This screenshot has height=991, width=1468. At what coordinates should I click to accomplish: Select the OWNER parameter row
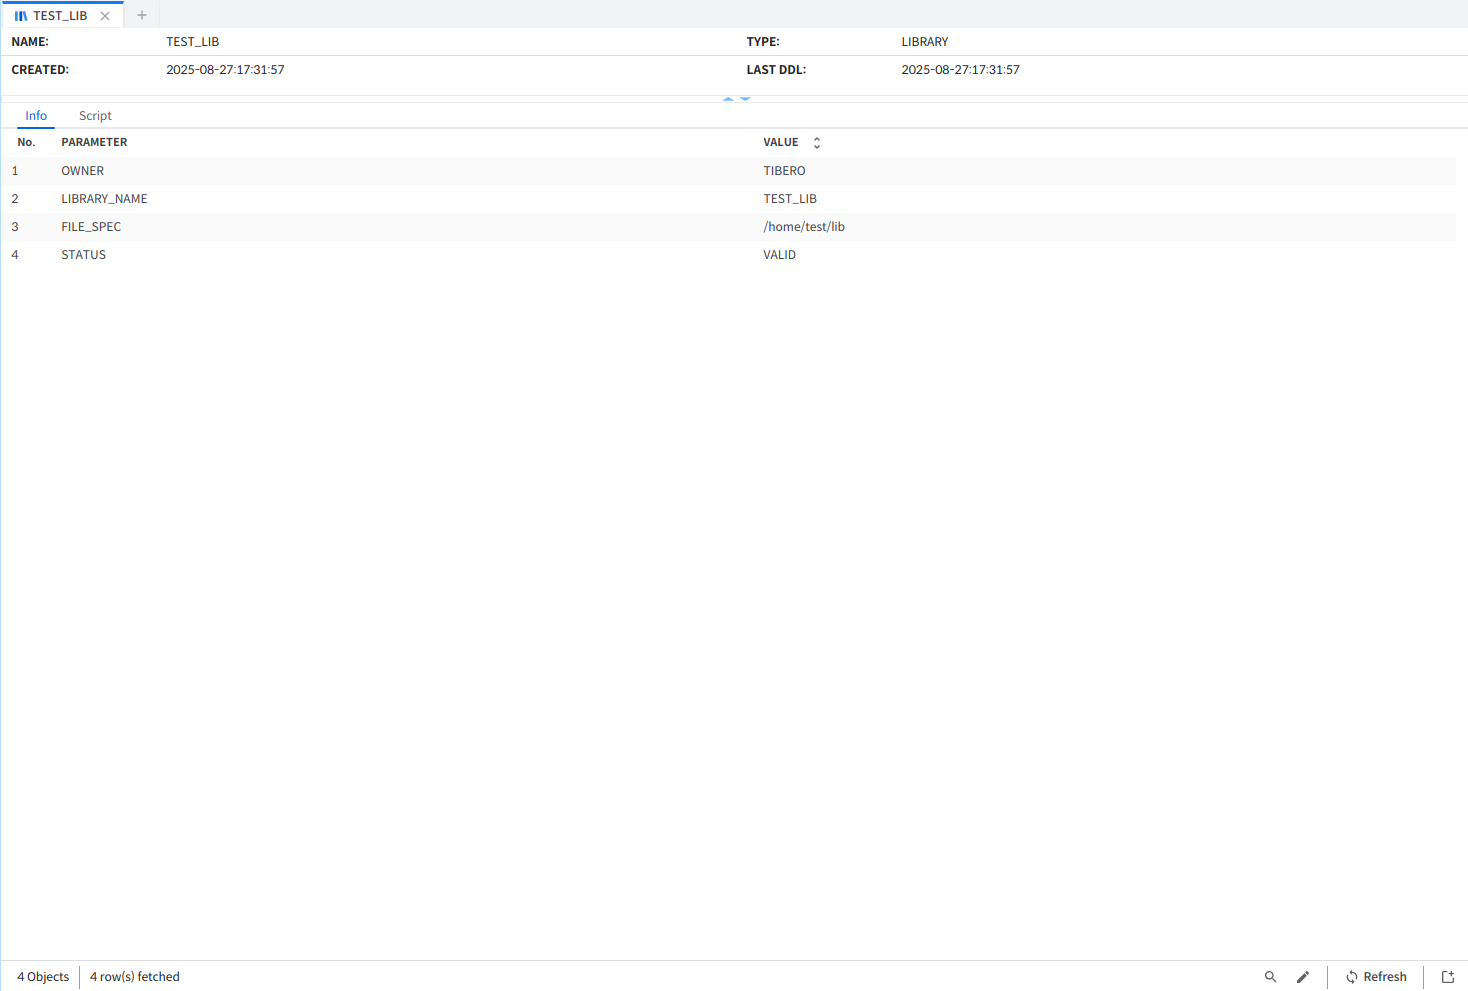[x=83, y=171]
